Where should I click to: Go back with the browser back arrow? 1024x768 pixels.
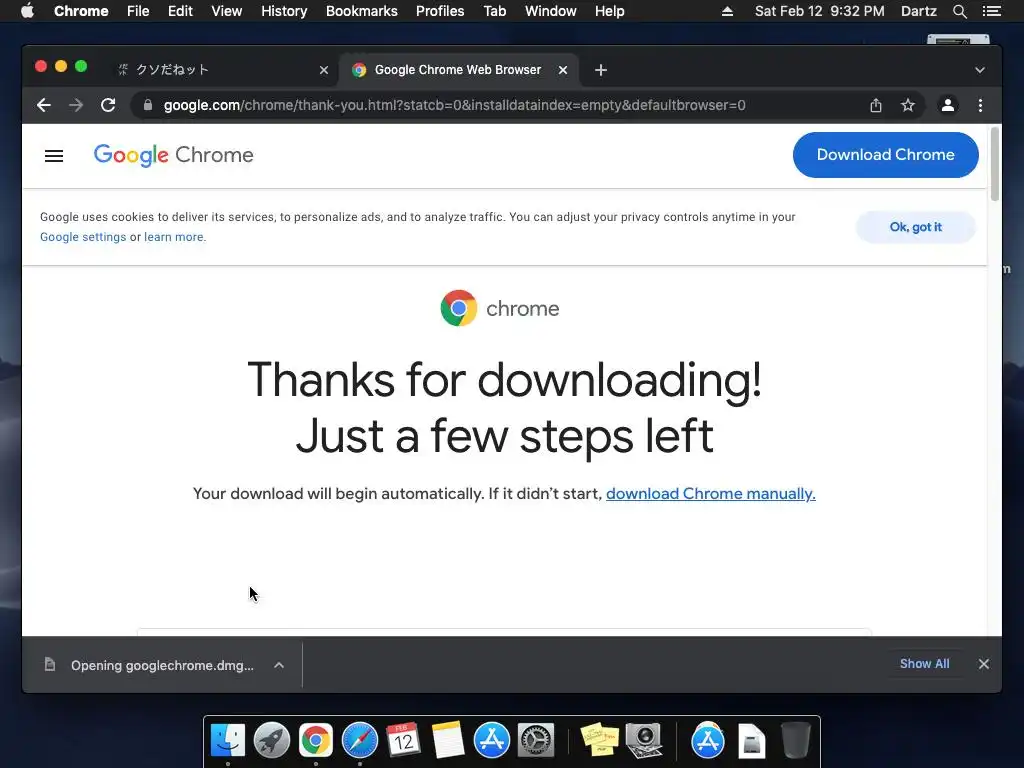coord(44,105)
